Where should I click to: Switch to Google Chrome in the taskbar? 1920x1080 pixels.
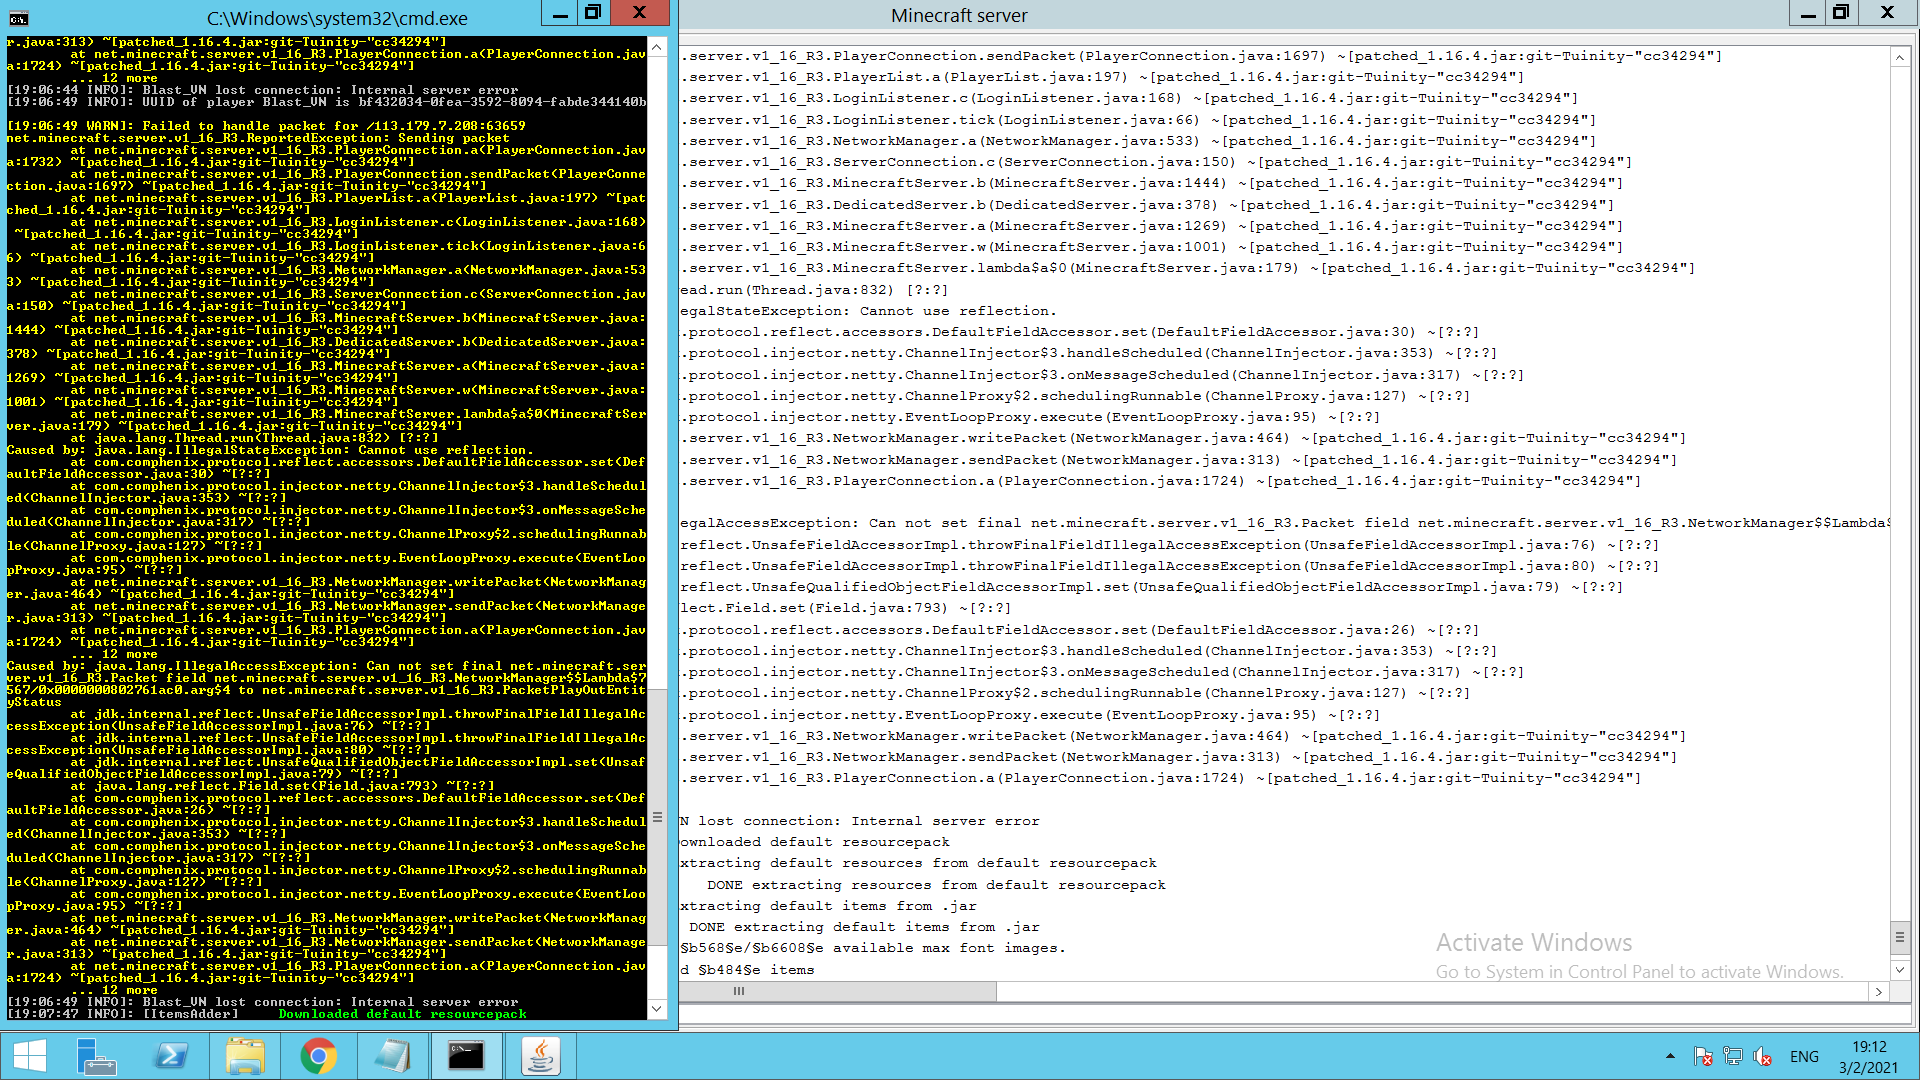[318, 1056]
